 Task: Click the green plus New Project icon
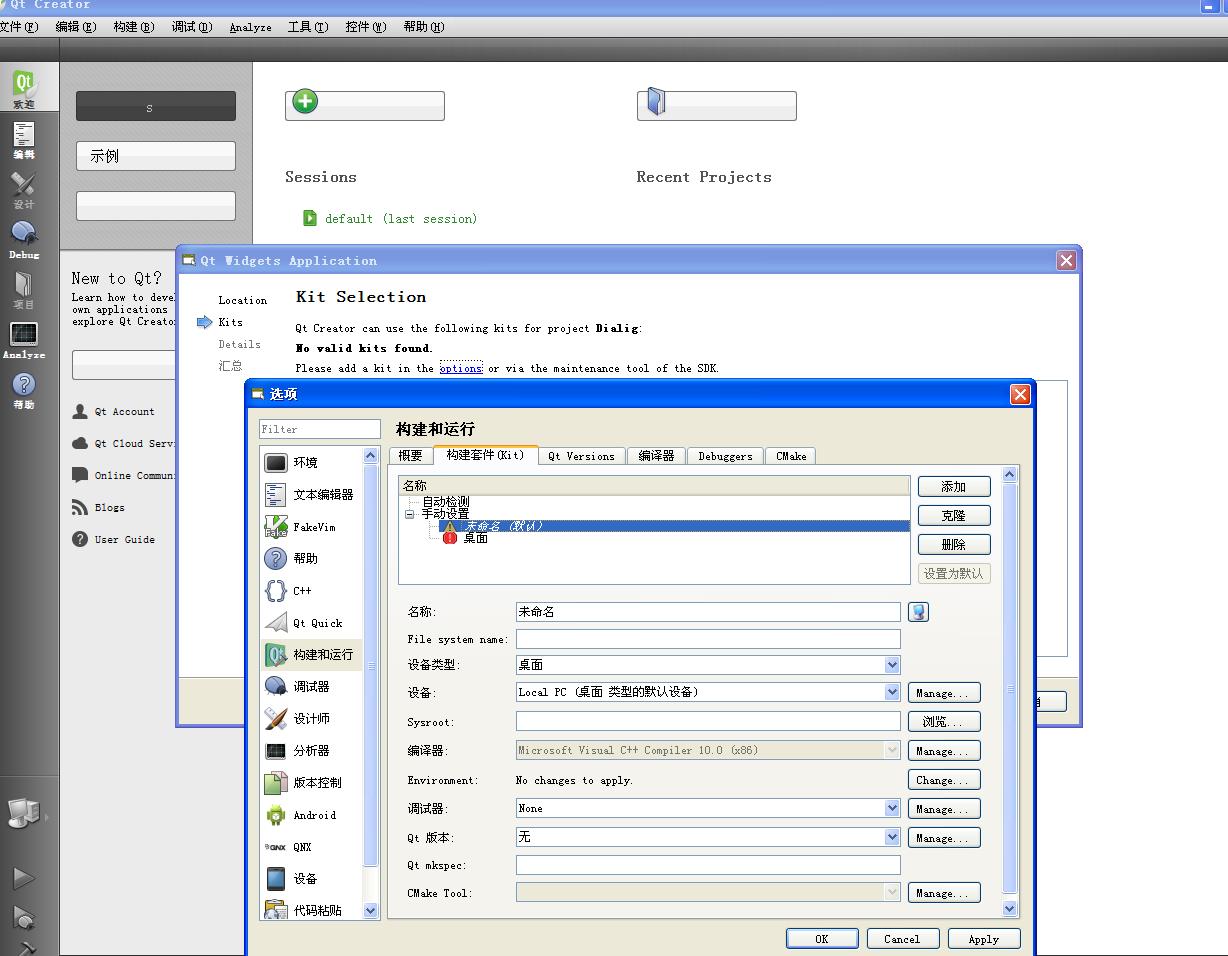pyautogui.click(x=305, y=101)
